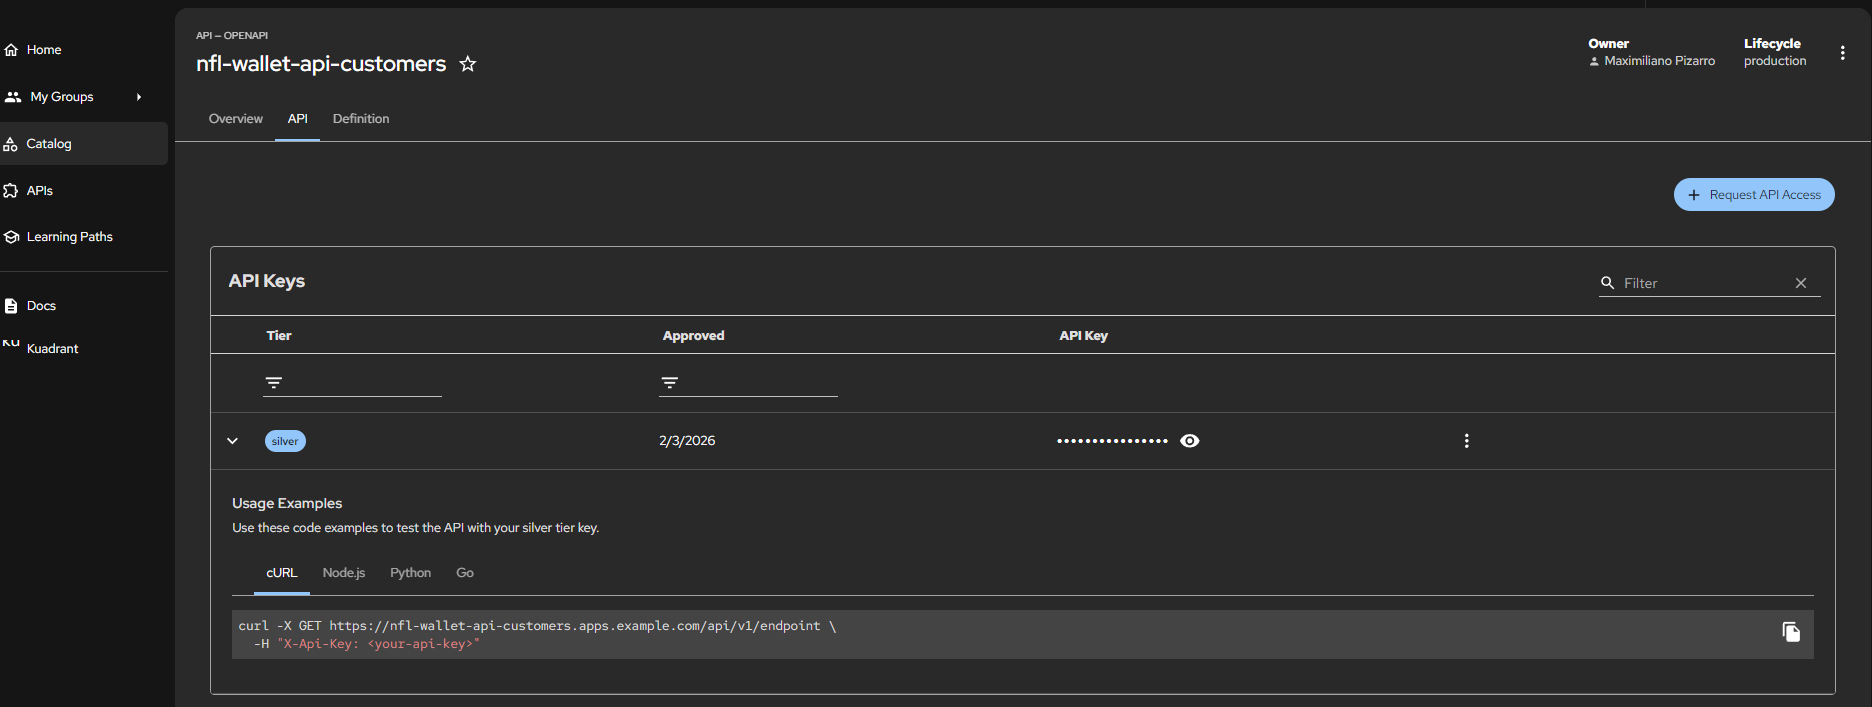The image size is (1872, 707).
Task: Open the page options kebab menu near Lifecycle
Action: (1842, 53)
